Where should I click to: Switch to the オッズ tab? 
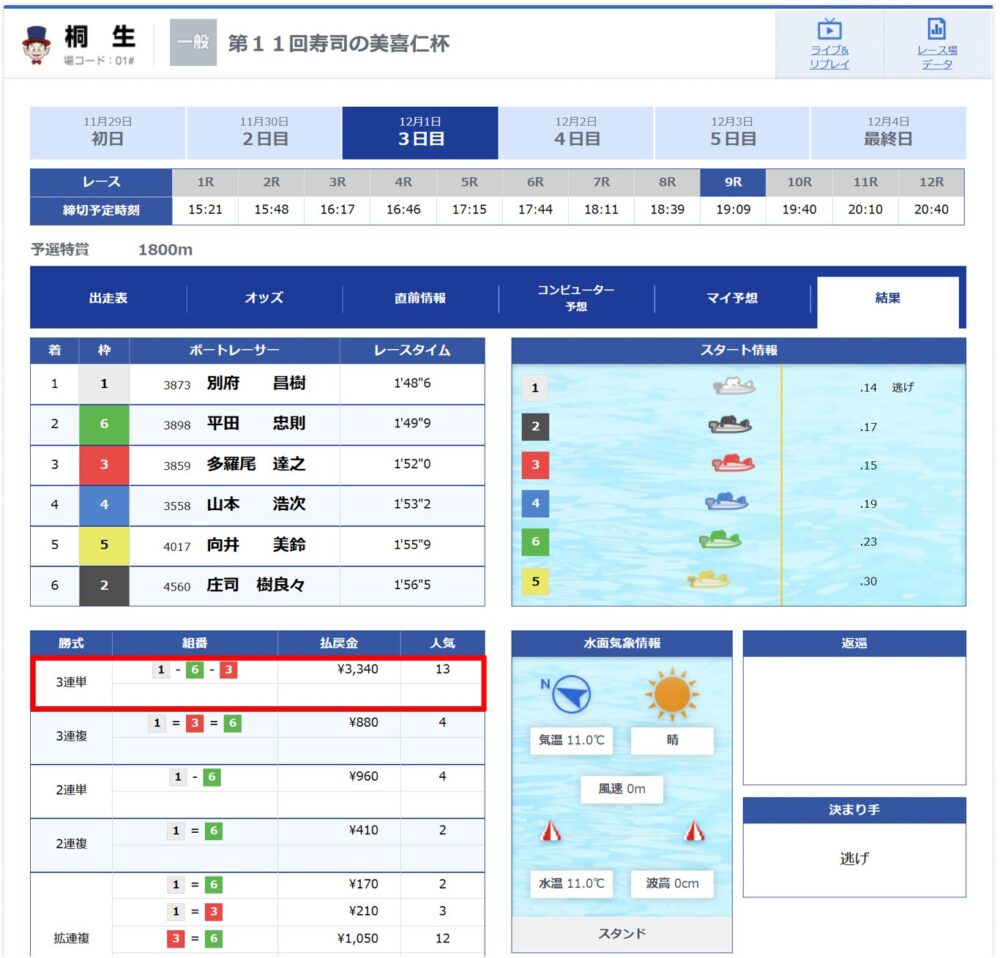point(264,298)
